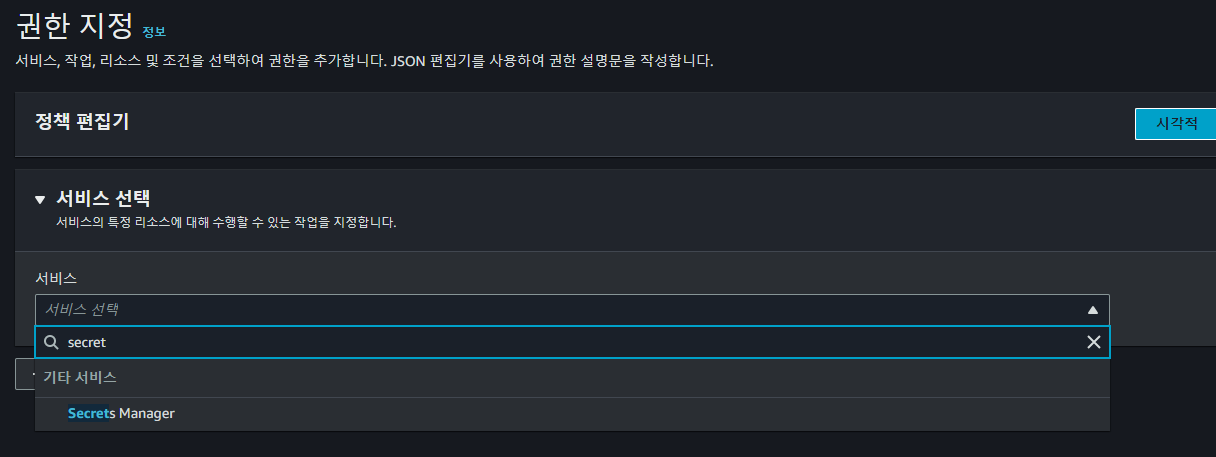Click the upward arrow of service dropdown
The height and width of the screenshot is (457, 1216).
[x=1093, y=310]
